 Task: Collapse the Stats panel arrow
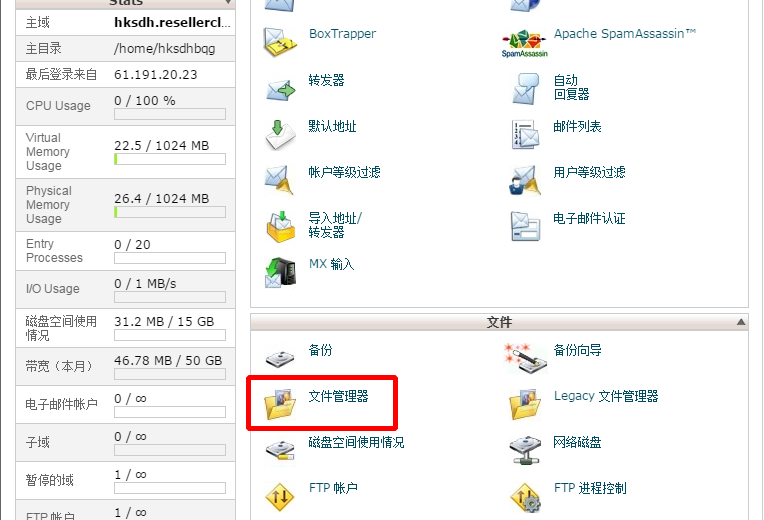(x=228, y=2)
